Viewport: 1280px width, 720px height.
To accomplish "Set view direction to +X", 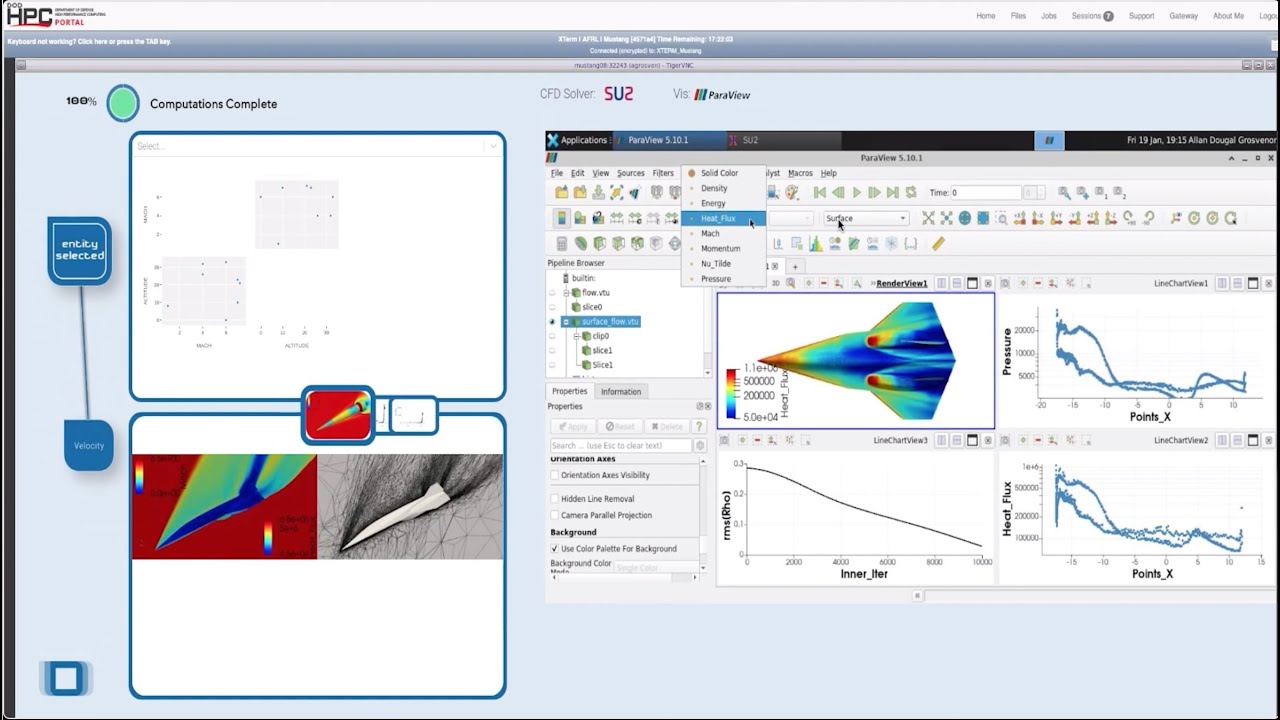I will 1020,218.
